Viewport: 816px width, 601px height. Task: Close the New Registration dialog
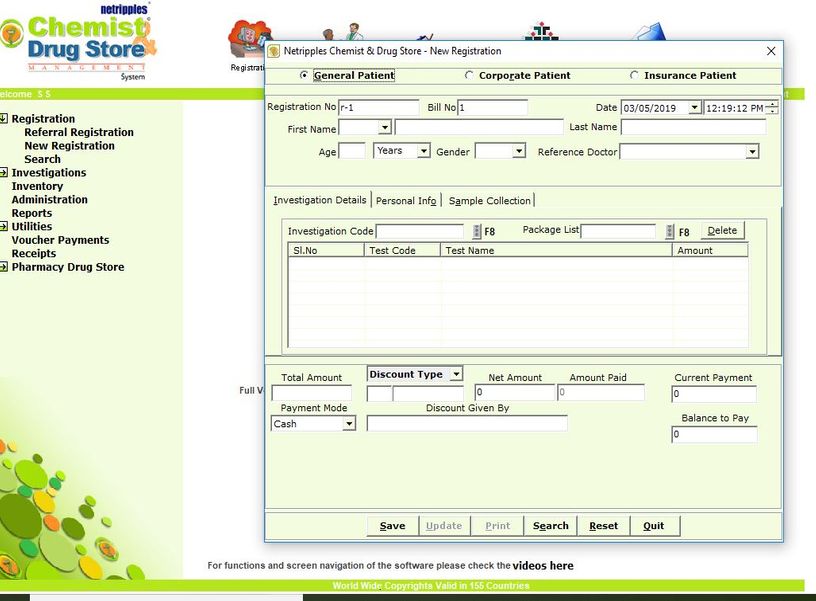771,51
